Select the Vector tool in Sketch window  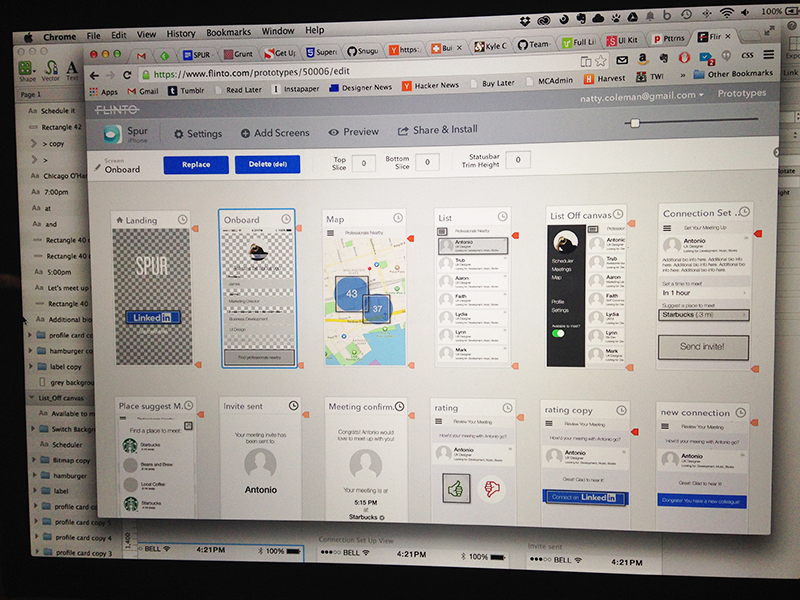51,70
